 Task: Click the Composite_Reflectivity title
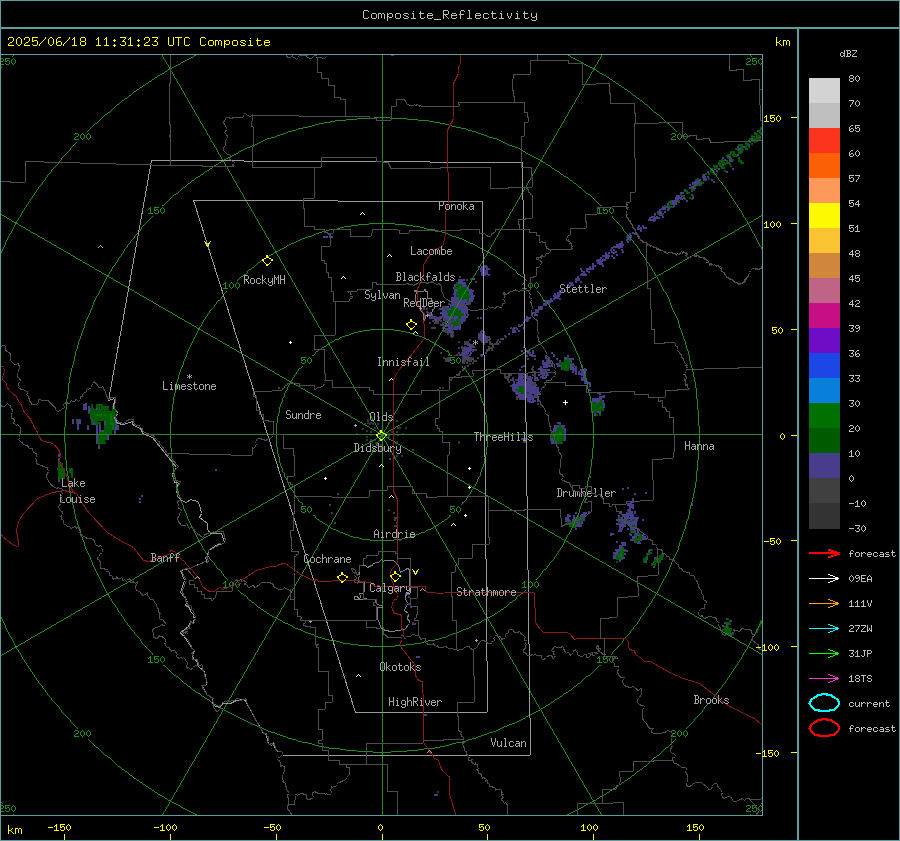[450, 15]
